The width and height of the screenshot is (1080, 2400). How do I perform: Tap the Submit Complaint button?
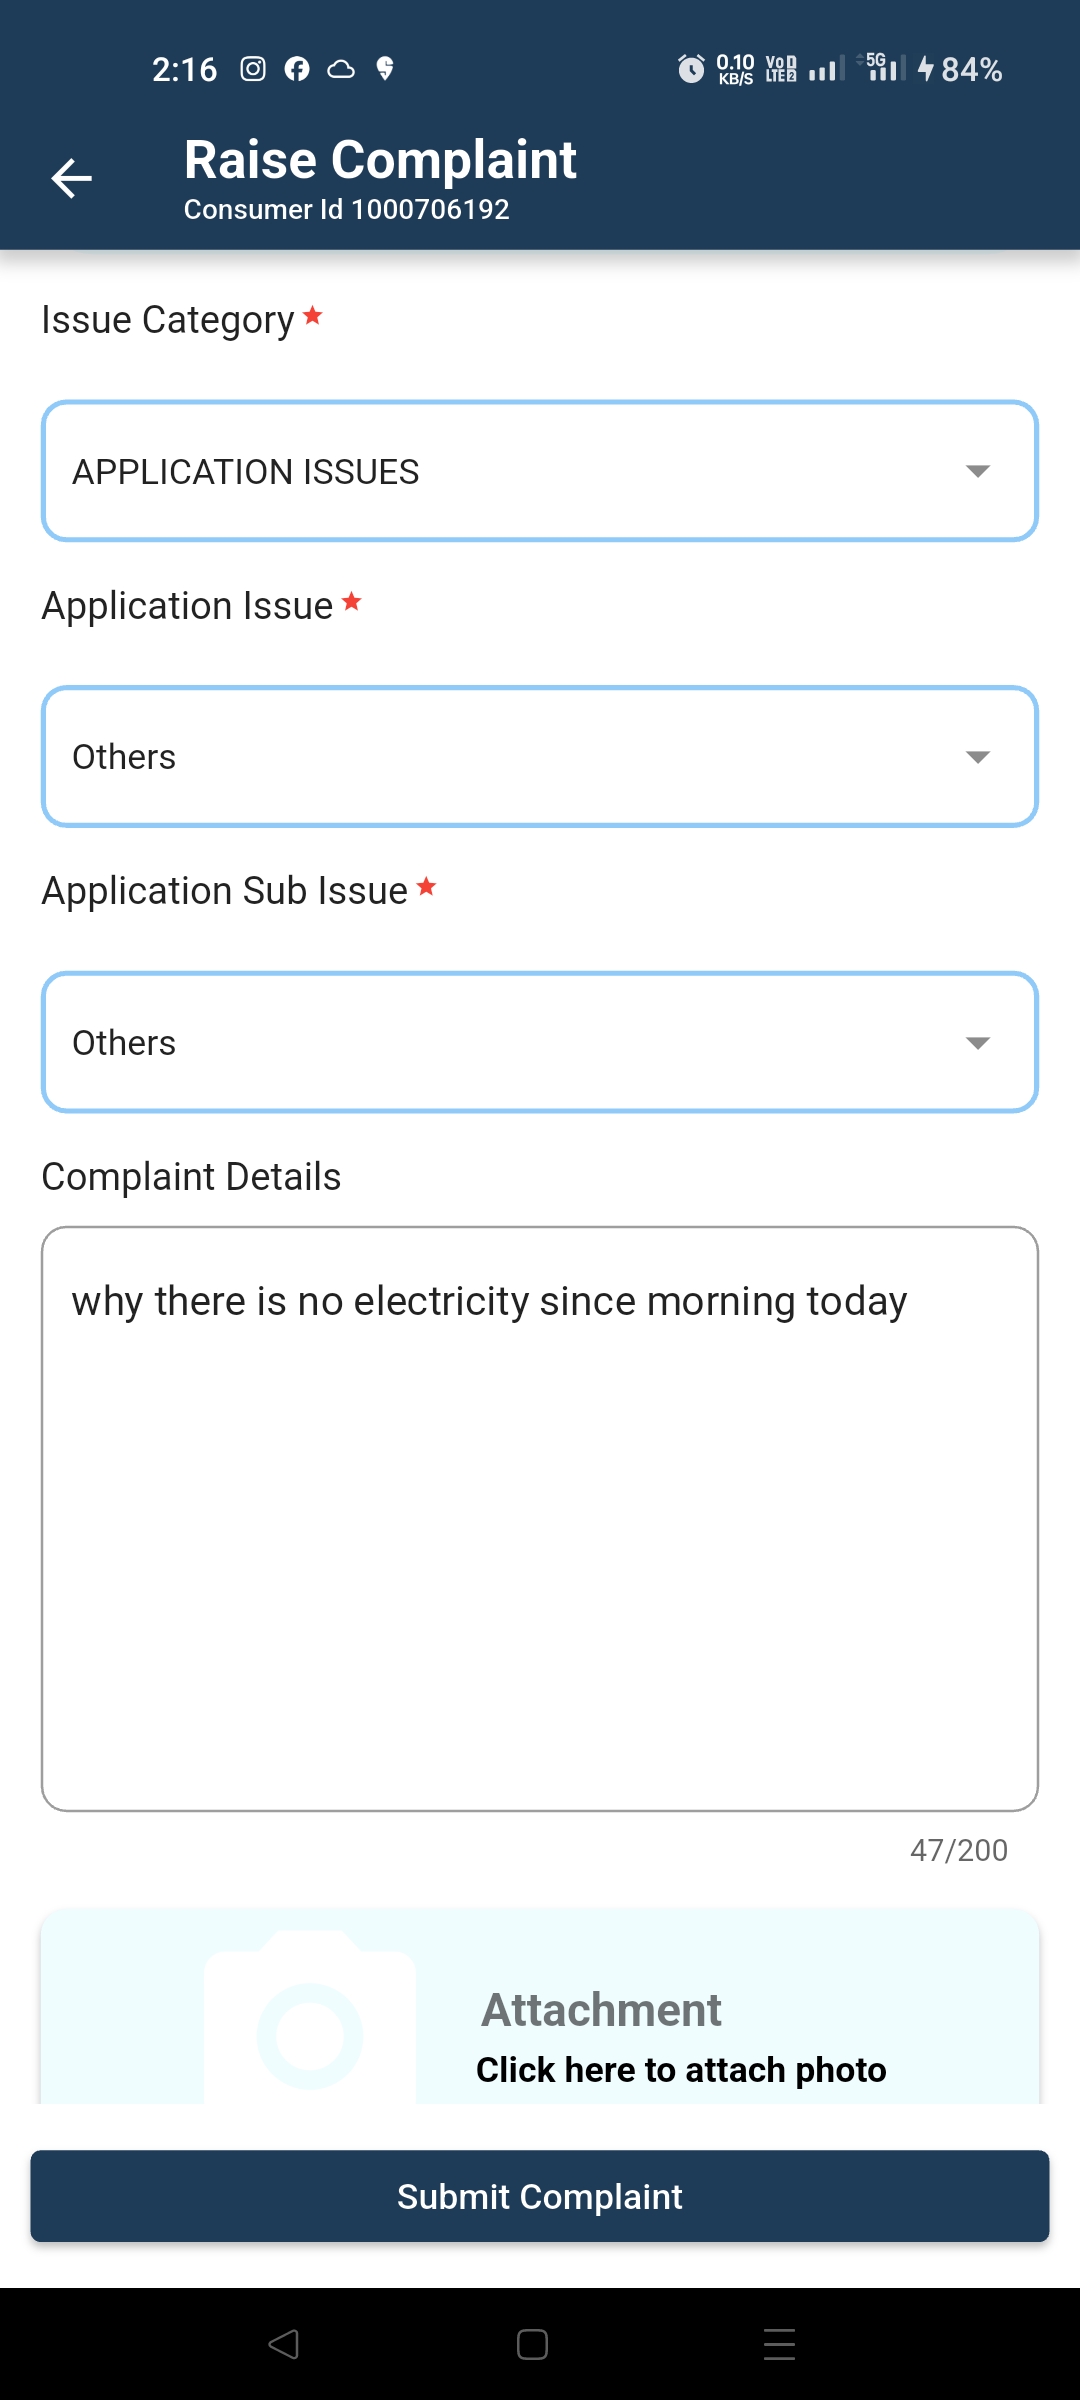click(x=540, y=2196)
